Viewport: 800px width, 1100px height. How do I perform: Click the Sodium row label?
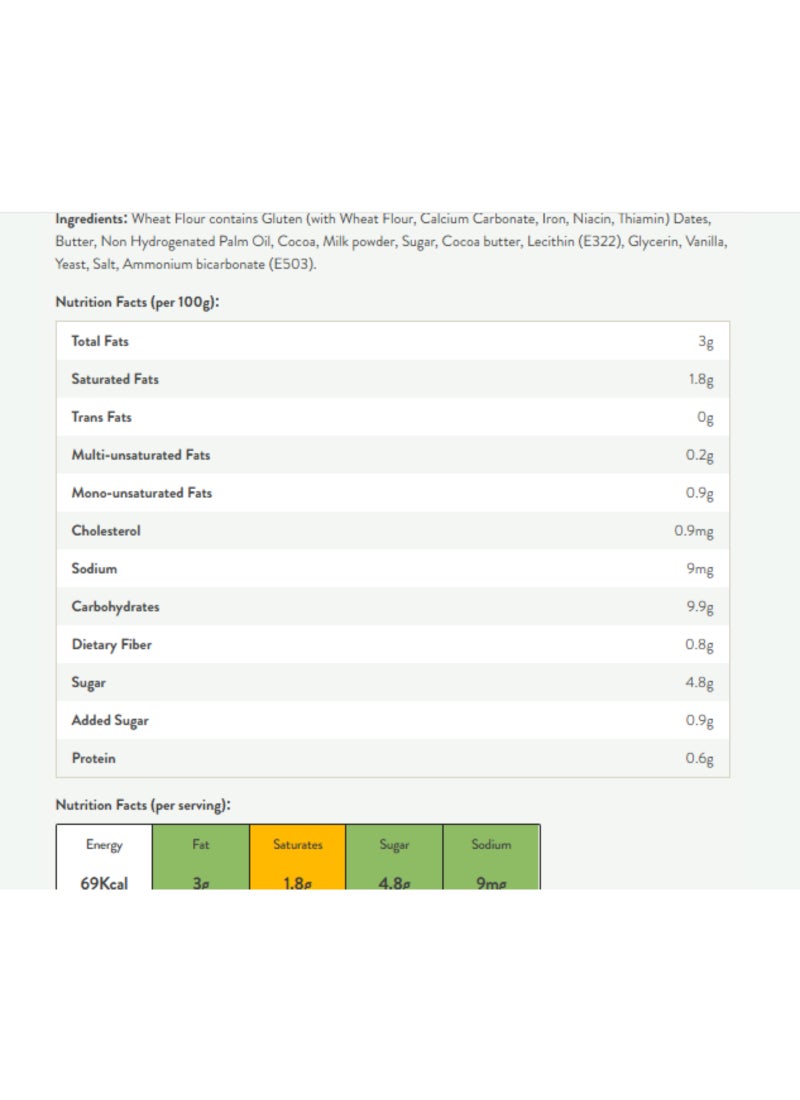(94, 568)
